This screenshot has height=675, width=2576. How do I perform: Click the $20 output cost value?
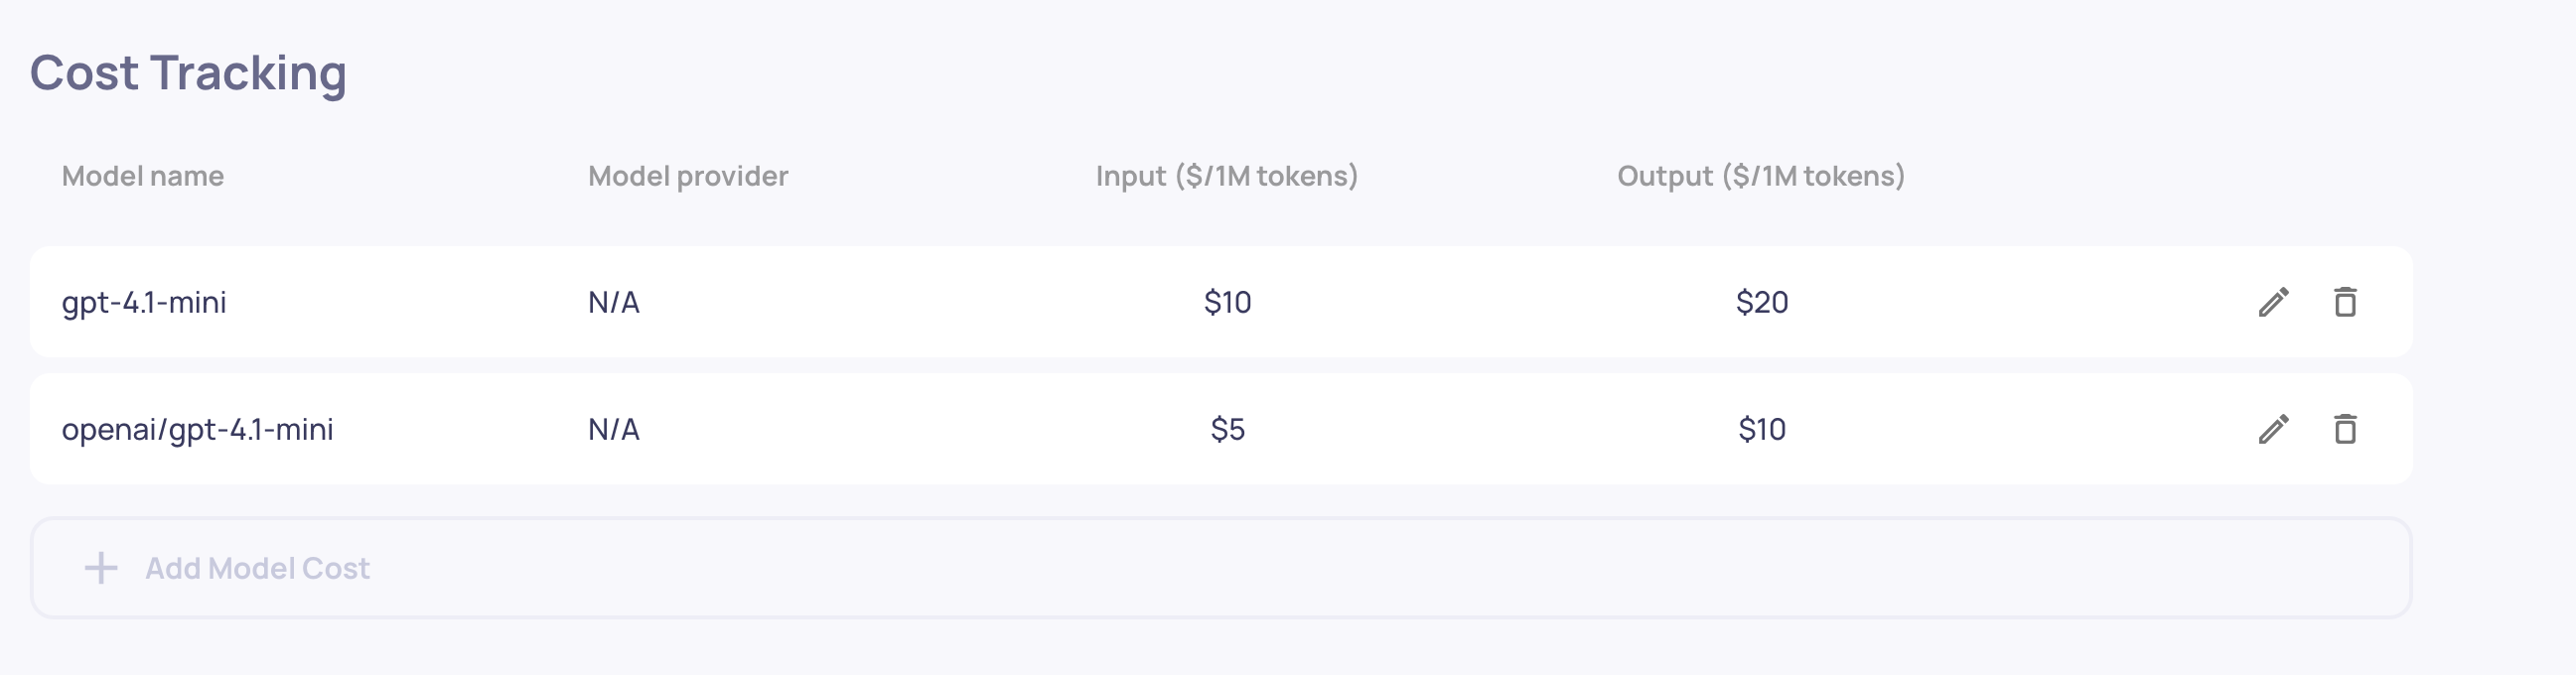pos(1762,302)
